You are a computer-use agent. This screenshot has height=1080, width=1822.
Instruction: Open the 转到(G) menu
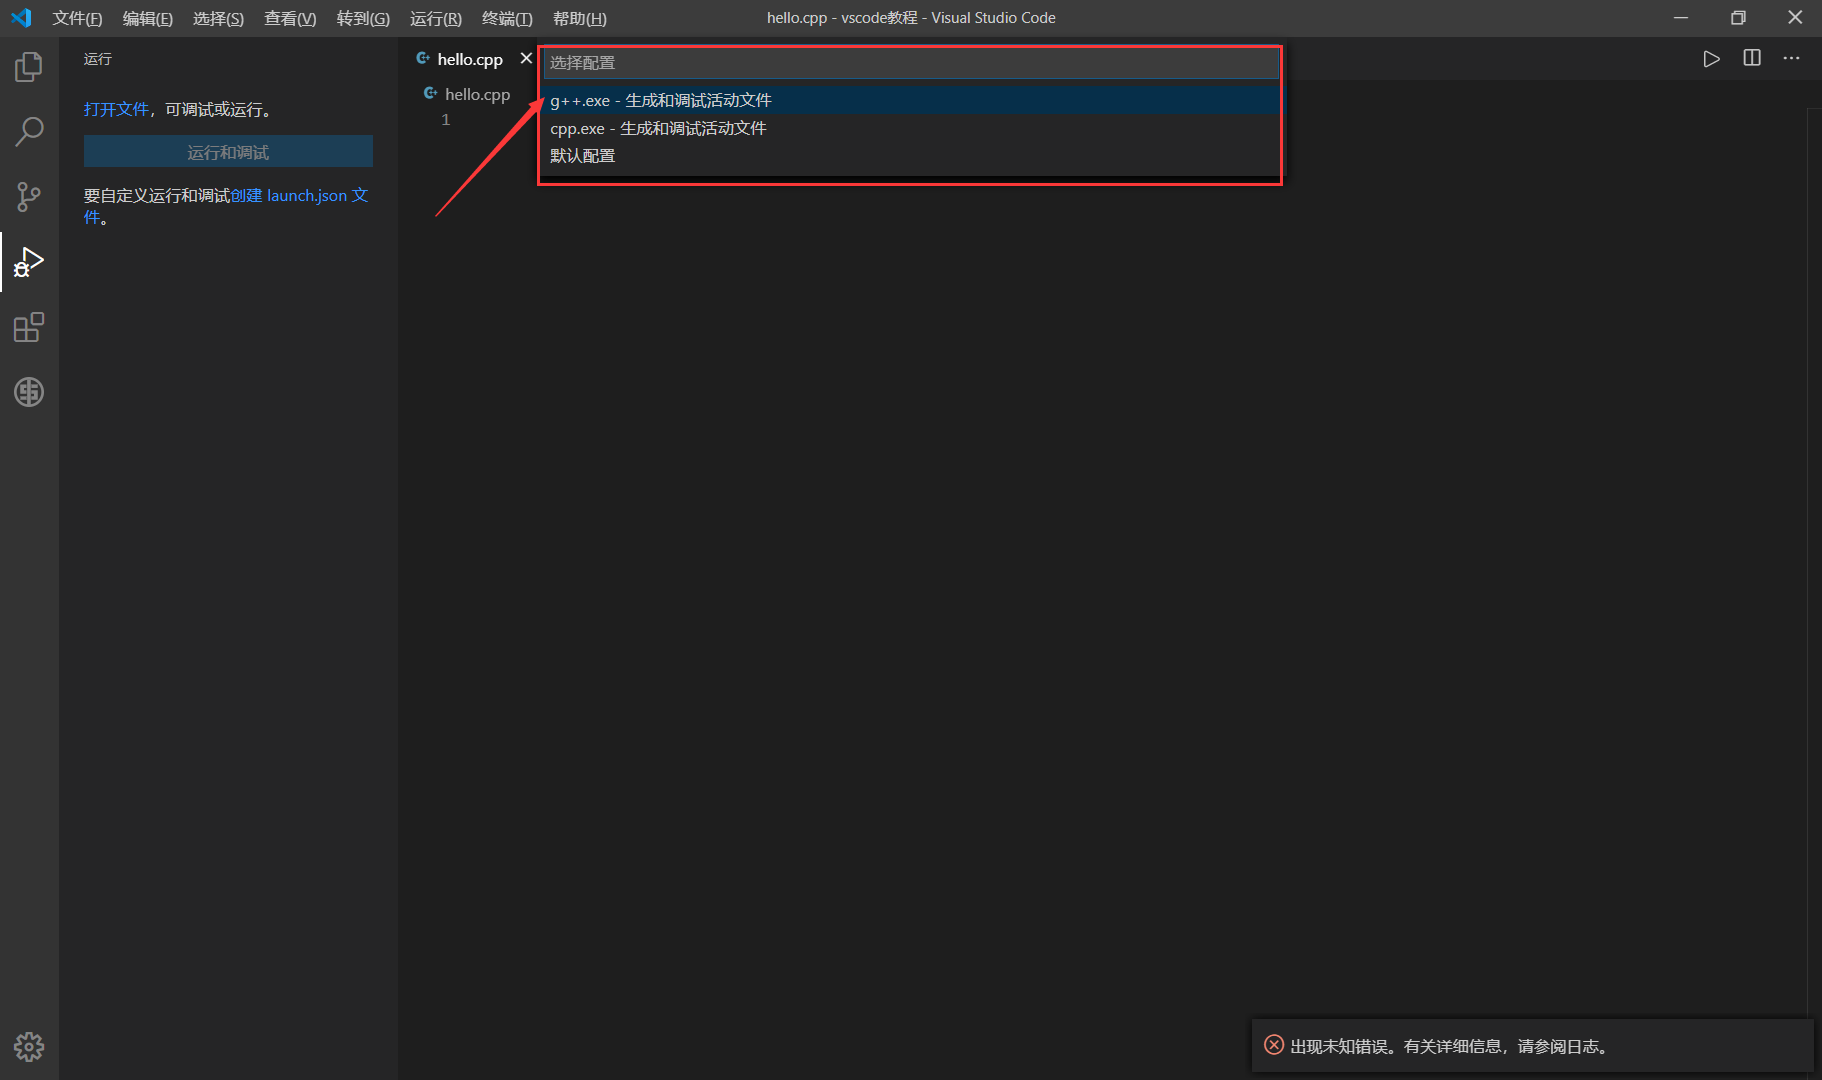tap(363, 18)
